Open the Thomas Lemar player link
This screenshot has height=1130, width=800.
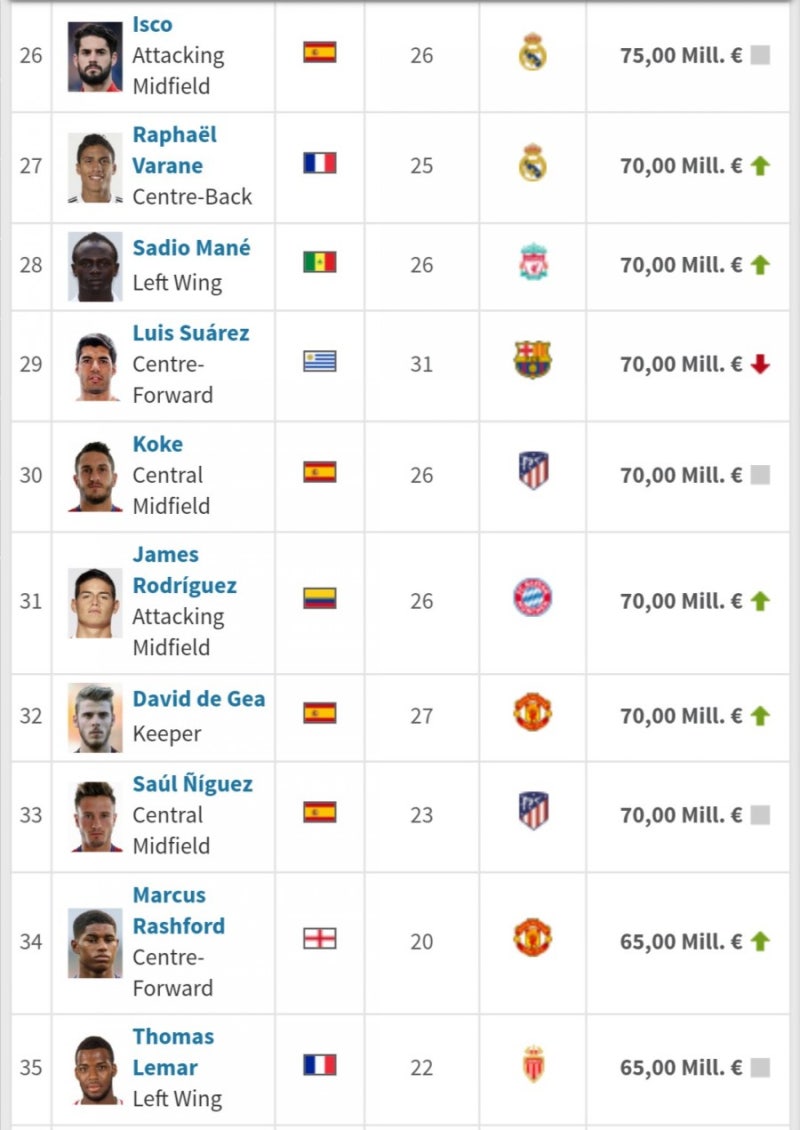pyautogui.click(x=172, y=1051)
